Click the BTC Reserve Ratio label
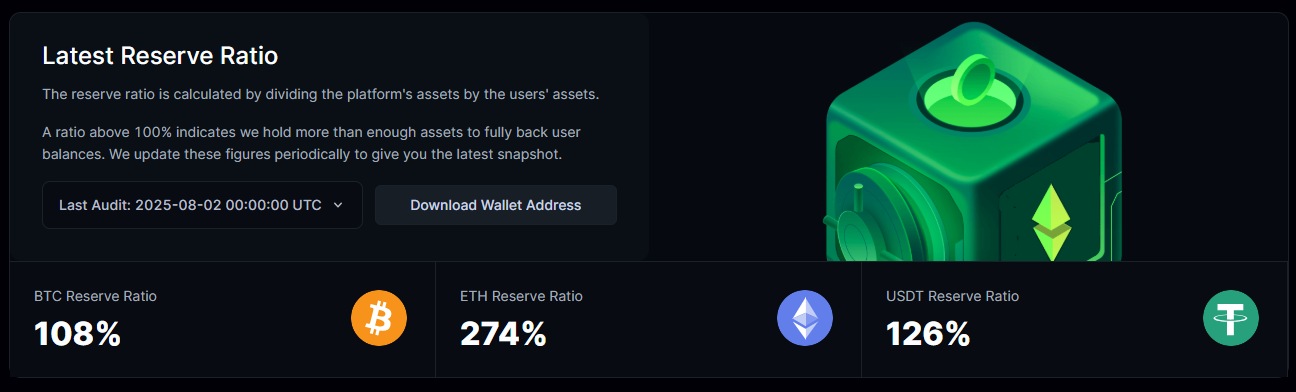 (x=95, y=296)
